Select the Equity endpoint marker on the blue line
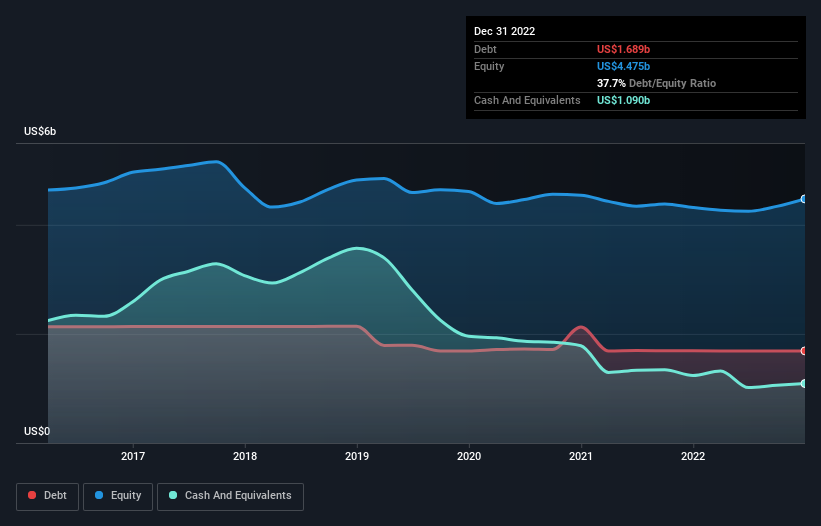This screenshot has height=526, width=821. 804,199
